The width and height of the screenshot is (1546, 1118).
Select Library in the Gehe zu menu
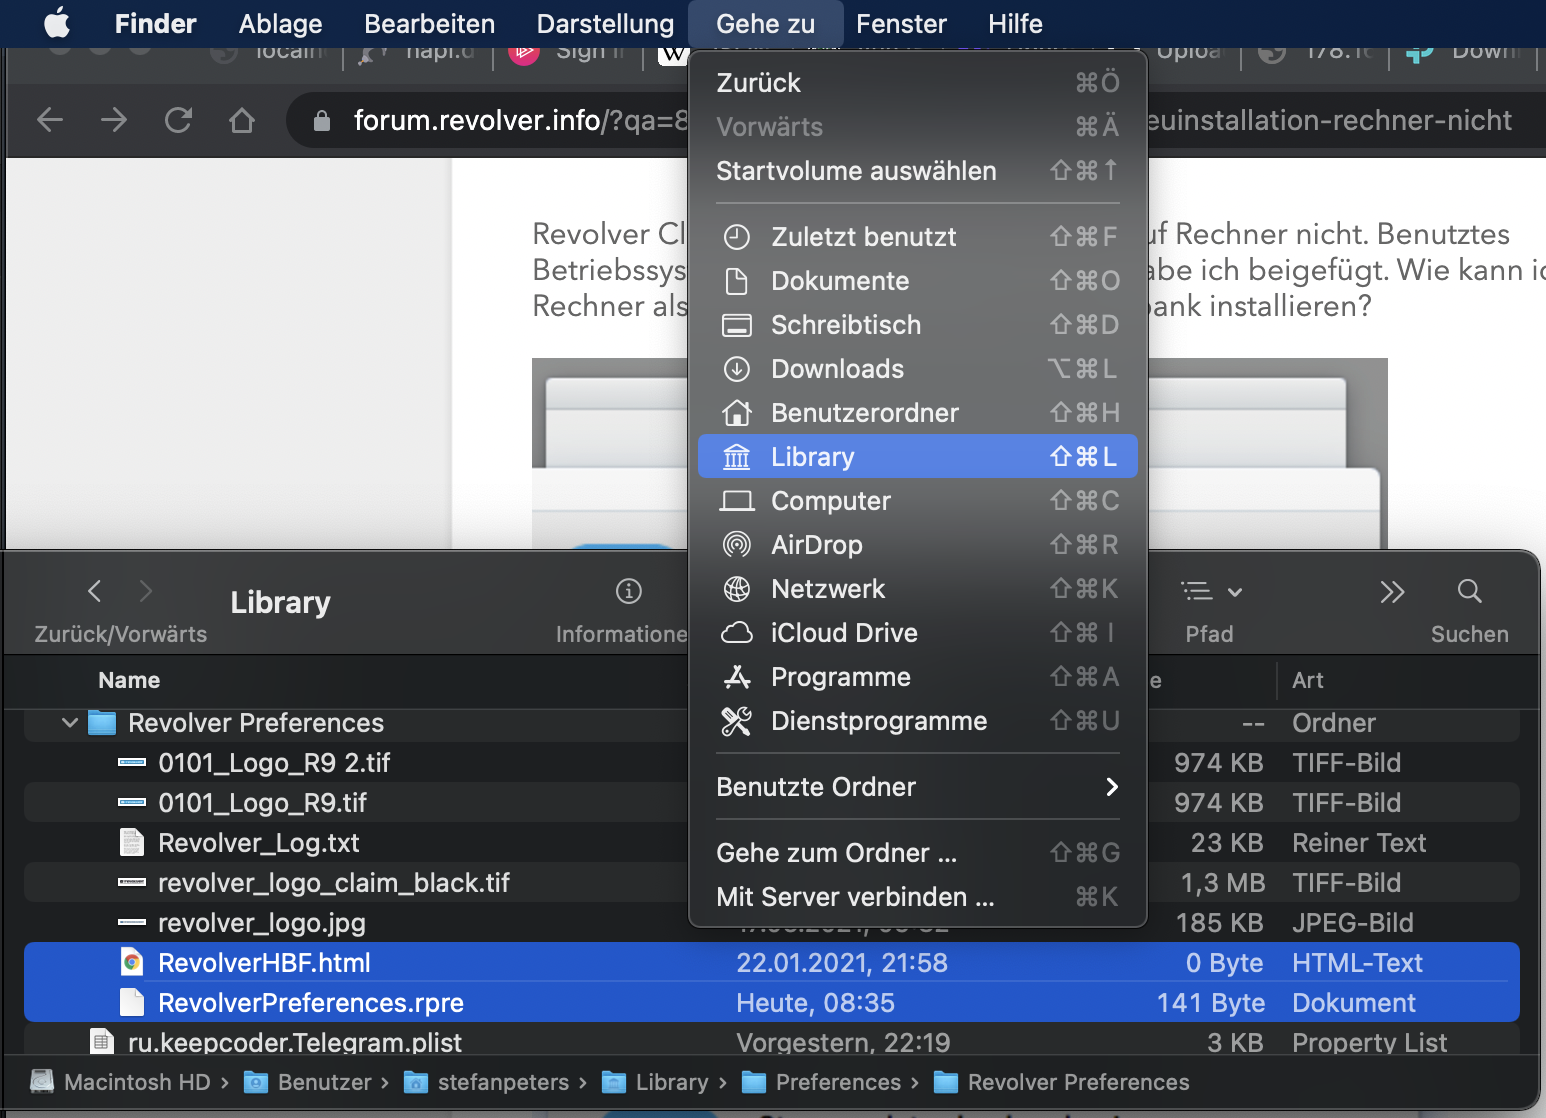(x=916, y=457)
